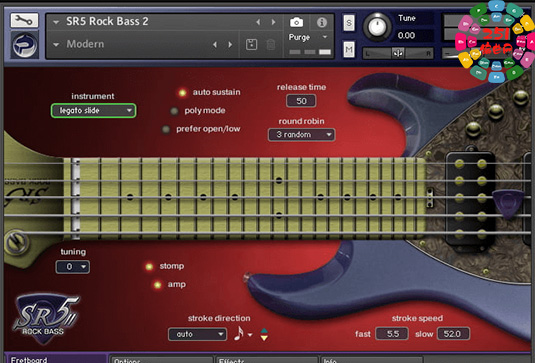Click the fast stroke speed value 5.5
Viewport: 535px width, 363px height.
coord(392,334)
